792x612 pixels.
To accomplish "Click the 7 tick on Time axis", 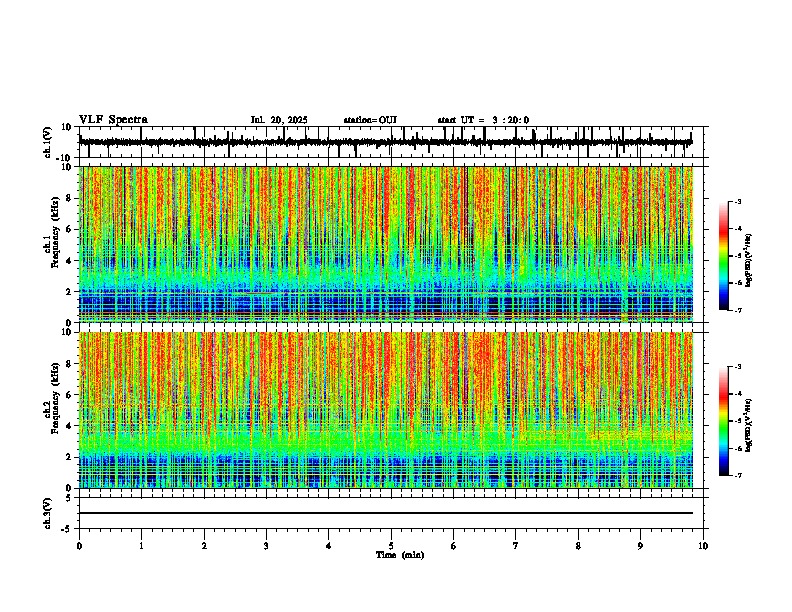I will point(516,546).
